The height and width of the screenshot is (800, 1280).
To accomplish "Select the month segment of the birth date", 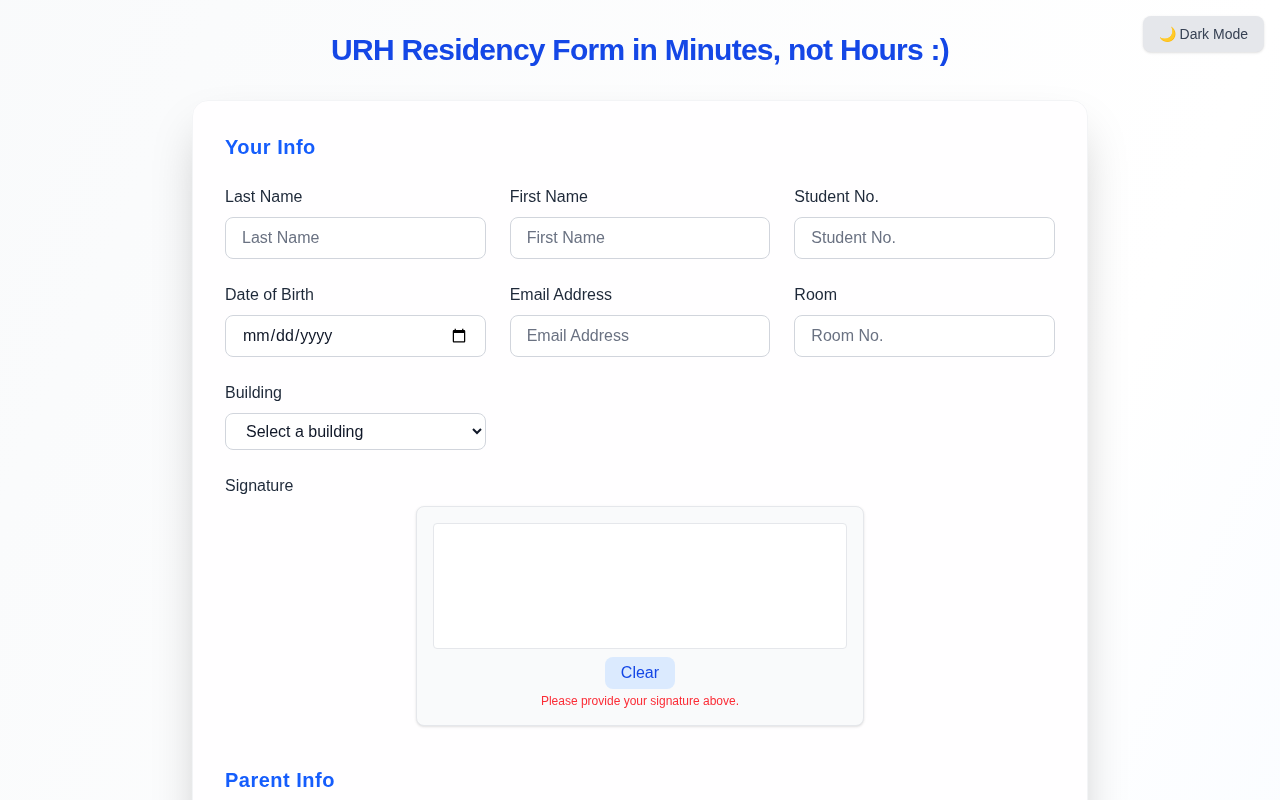I will (255, 336).
